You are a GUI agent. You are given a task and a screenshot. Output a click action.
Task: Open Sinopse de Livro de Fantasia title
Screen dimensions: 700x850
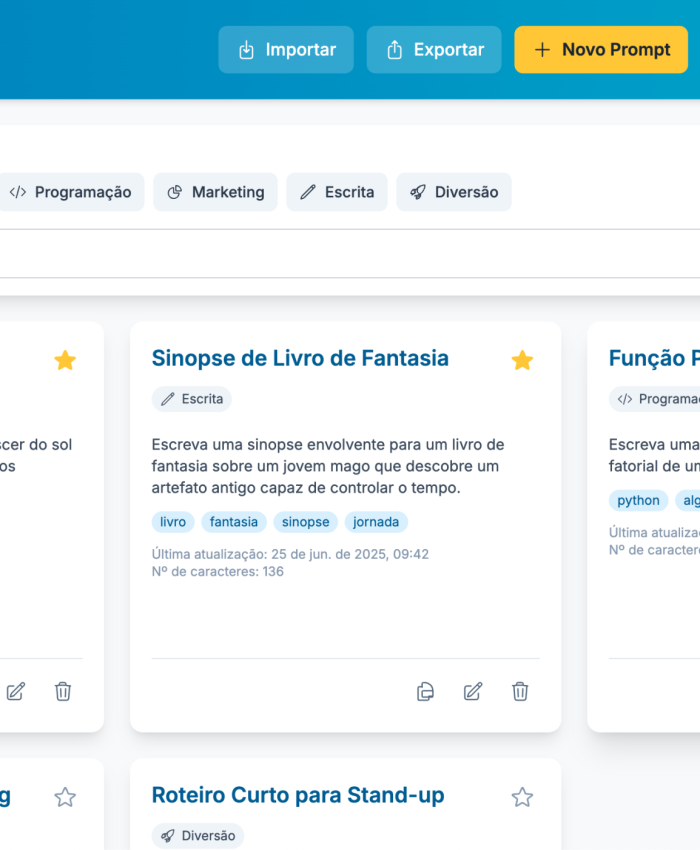pyautogui.click(x=300, y=358)
